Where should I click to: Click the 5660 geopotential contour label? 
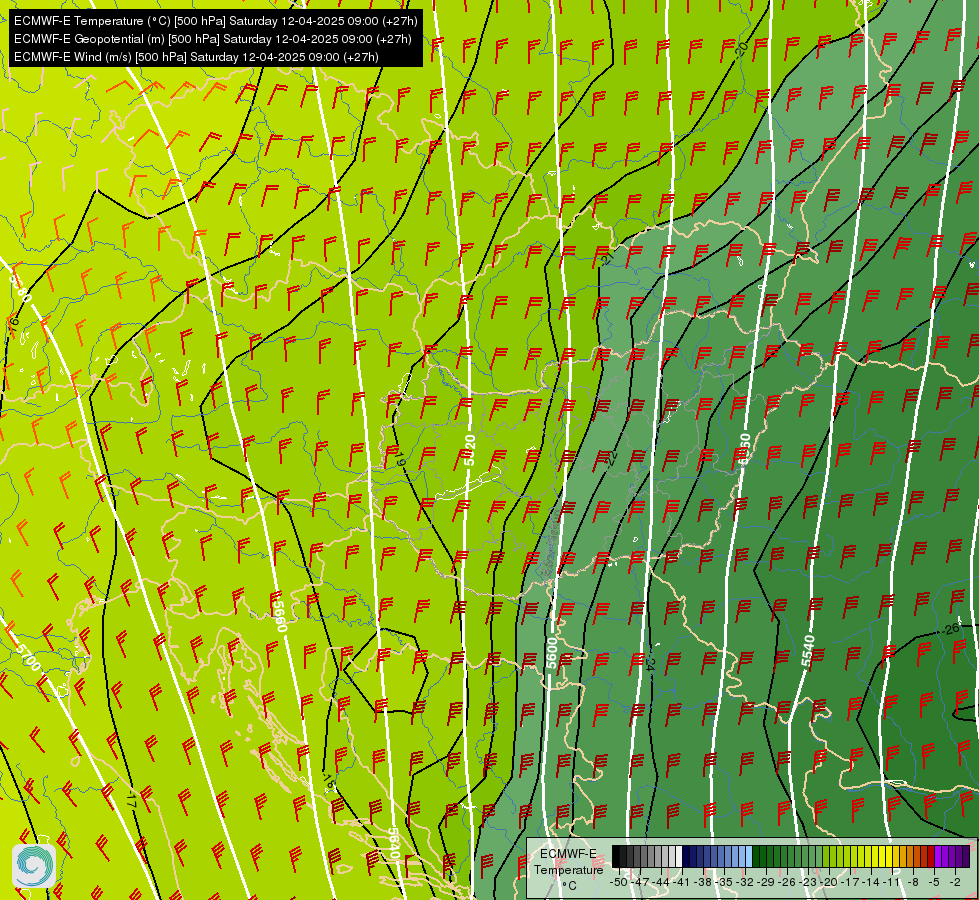click(280, 616)
